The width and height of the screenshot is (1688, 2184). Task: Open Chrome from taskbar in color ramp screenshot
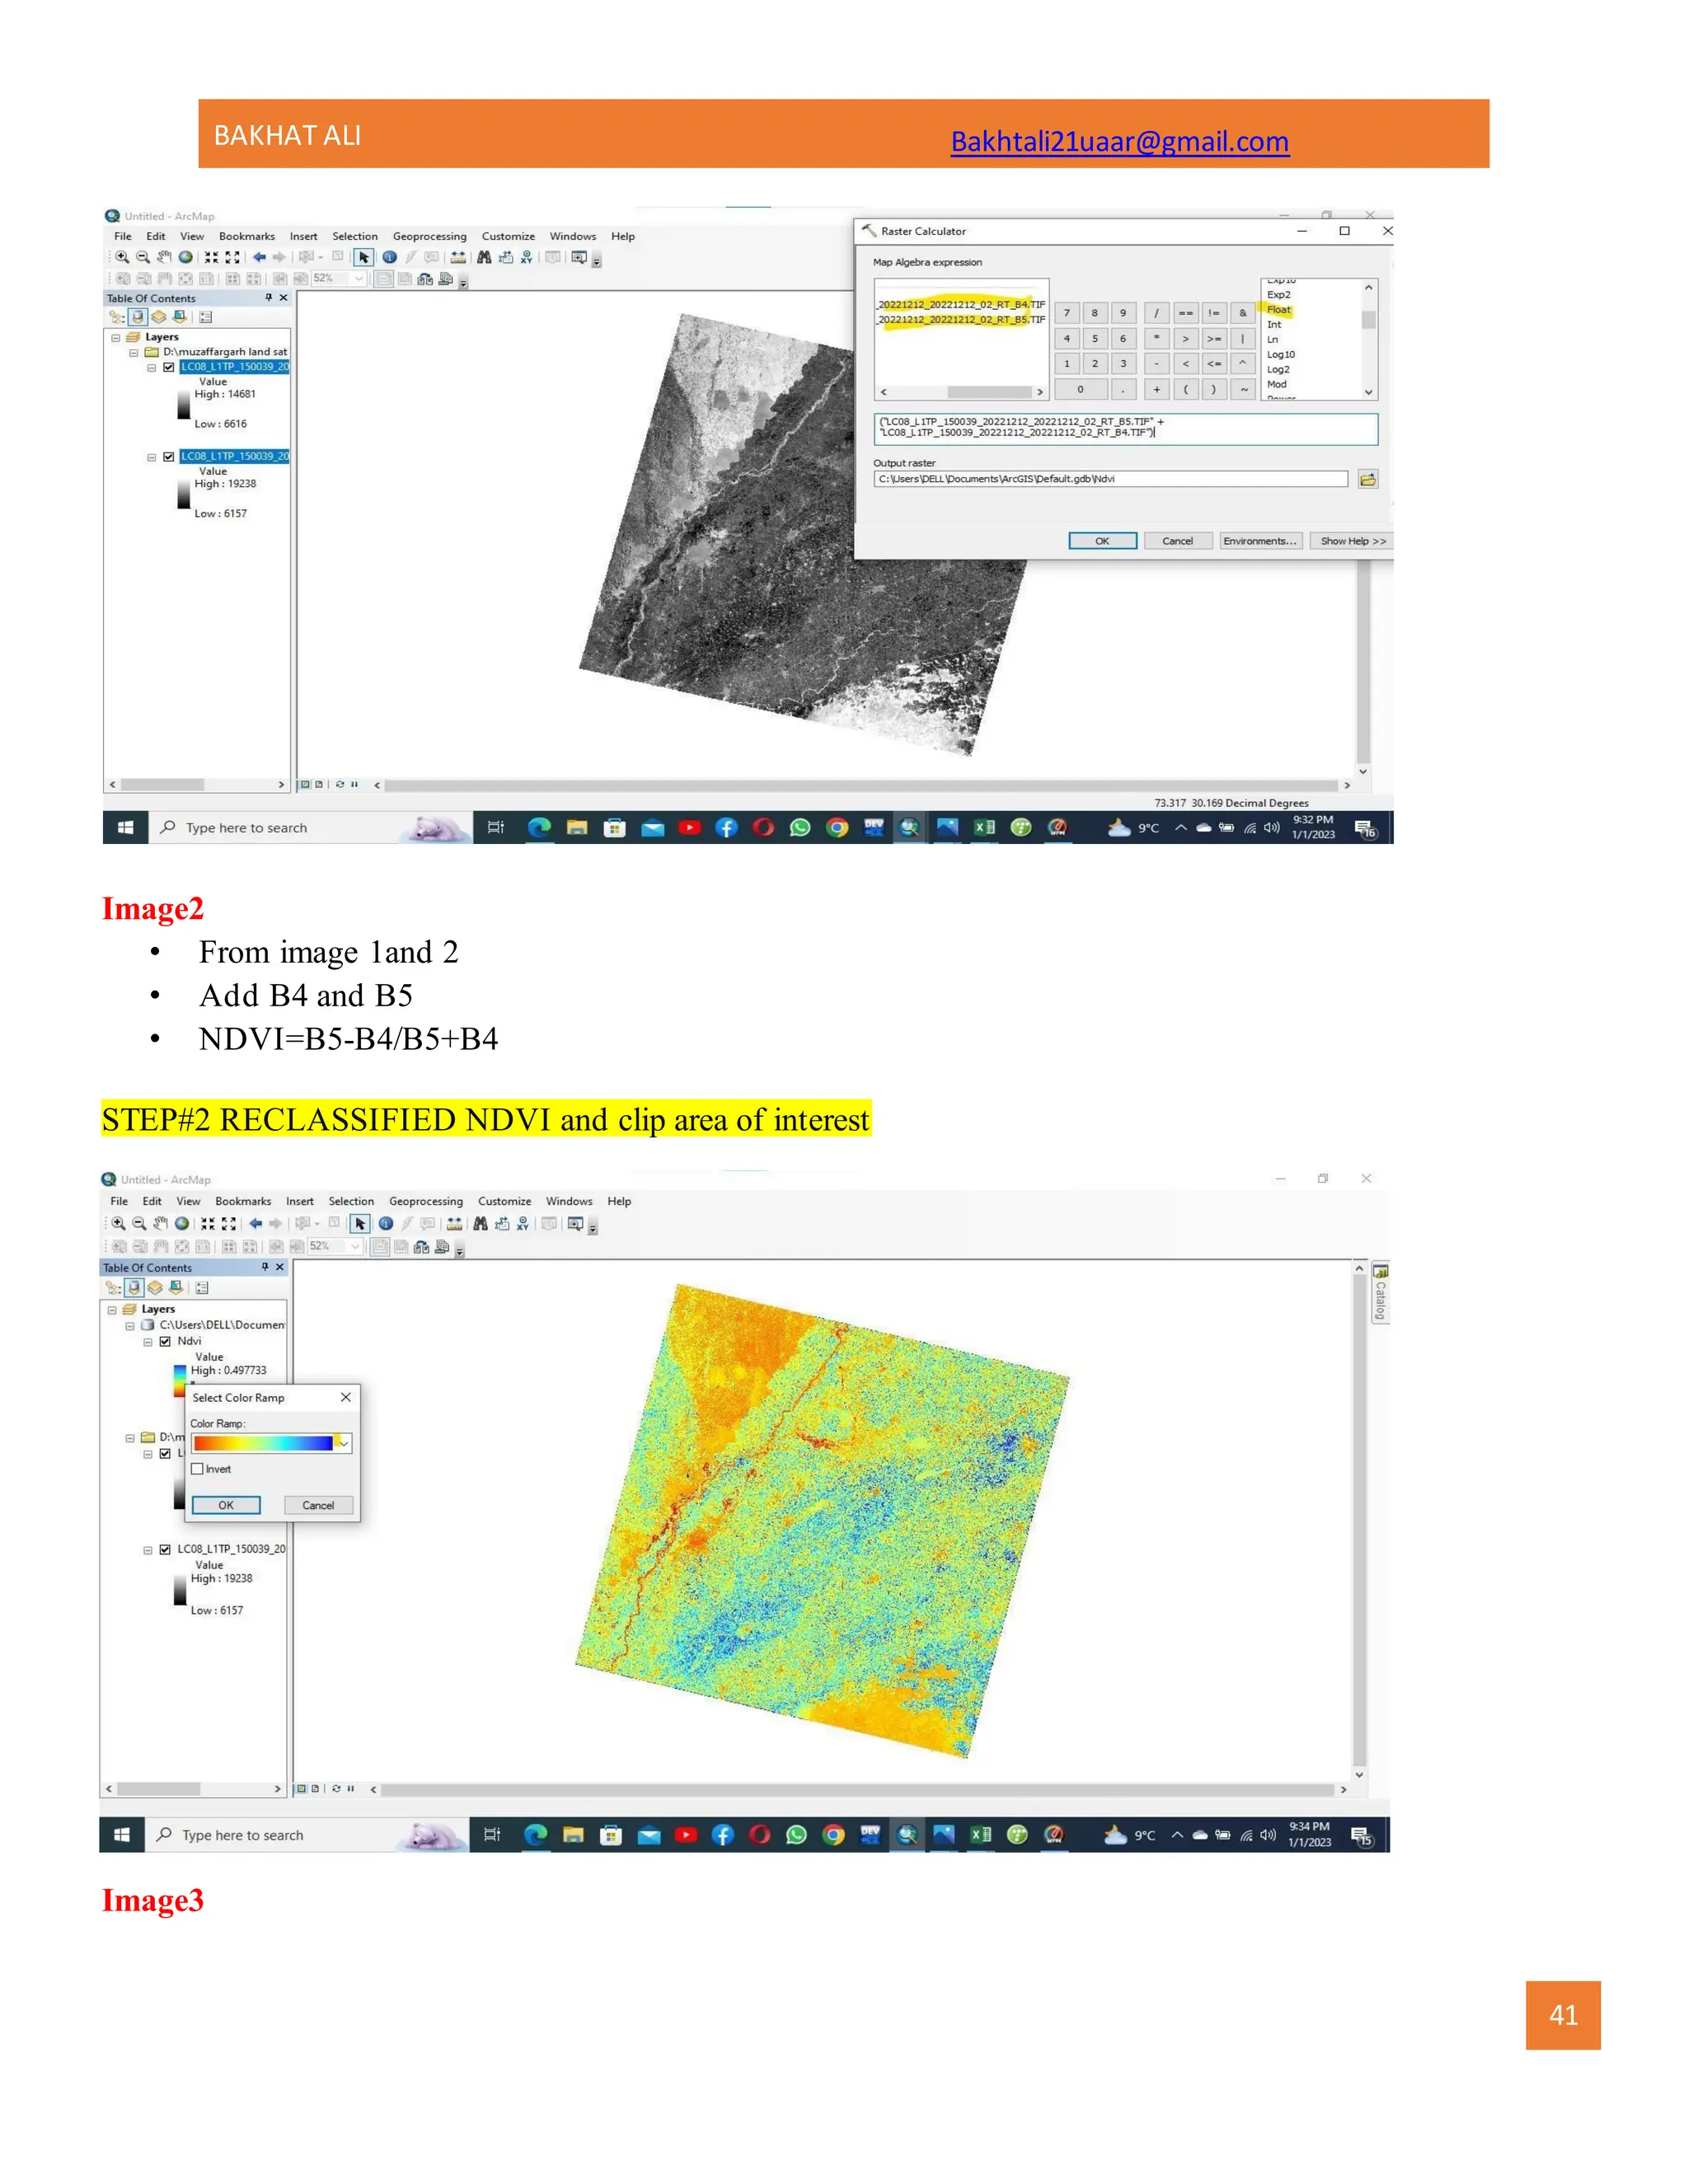833,1834
